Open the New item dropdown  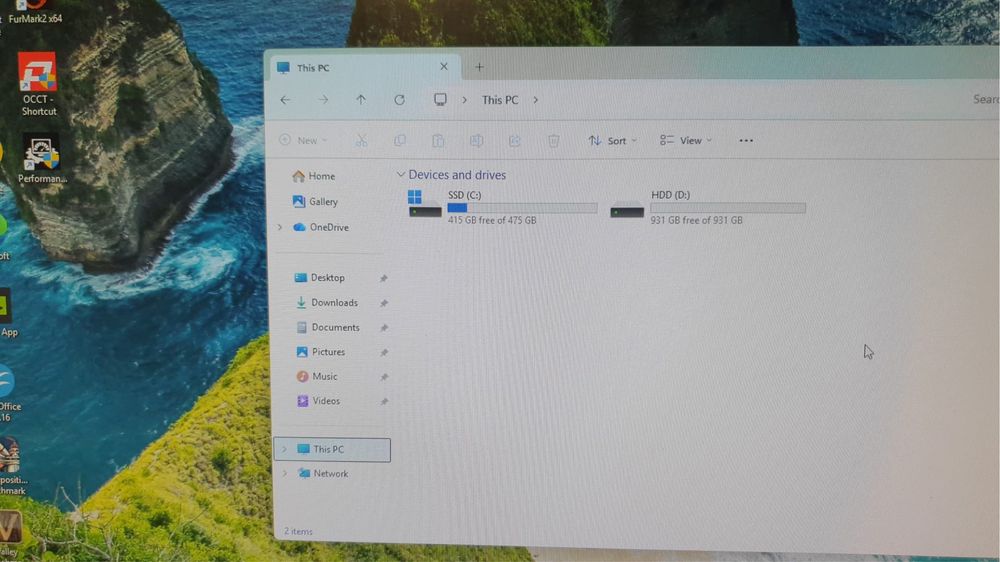click(x=304, y=140)
